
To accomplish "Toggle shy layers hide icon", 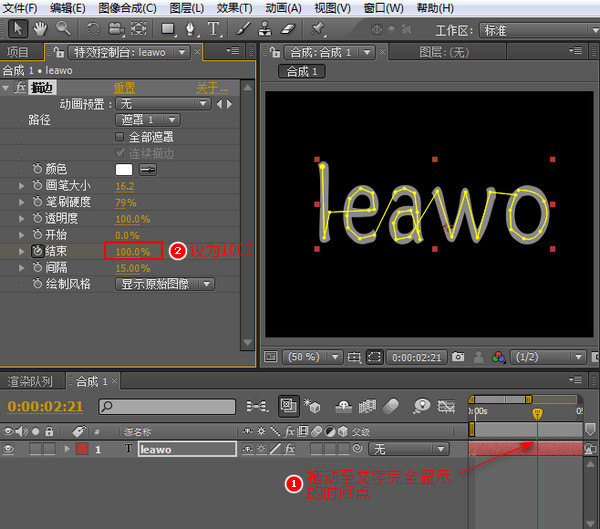I will [x=344, y=406].
